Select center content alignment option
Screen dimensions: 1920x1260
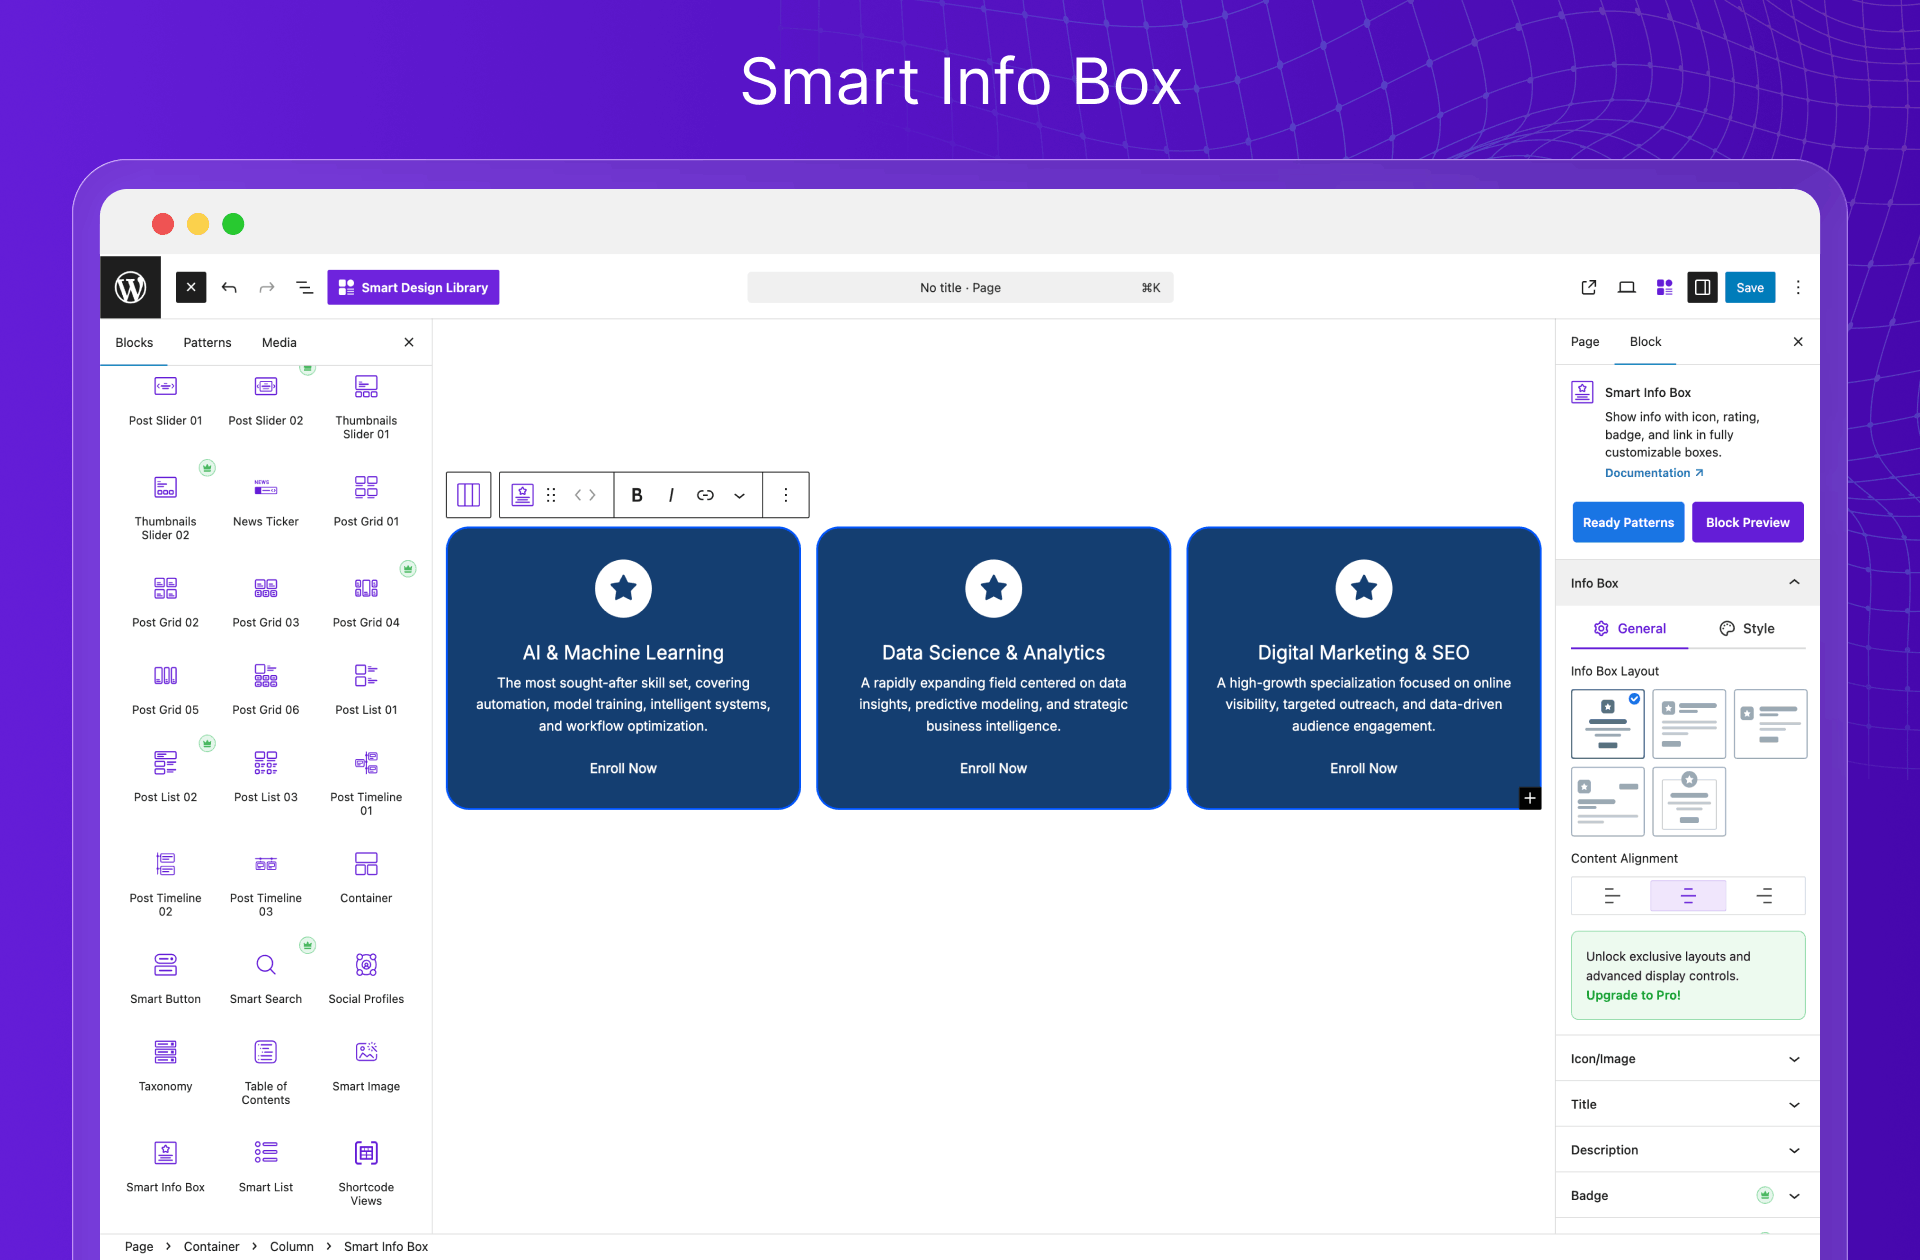tap(1688, 896)
